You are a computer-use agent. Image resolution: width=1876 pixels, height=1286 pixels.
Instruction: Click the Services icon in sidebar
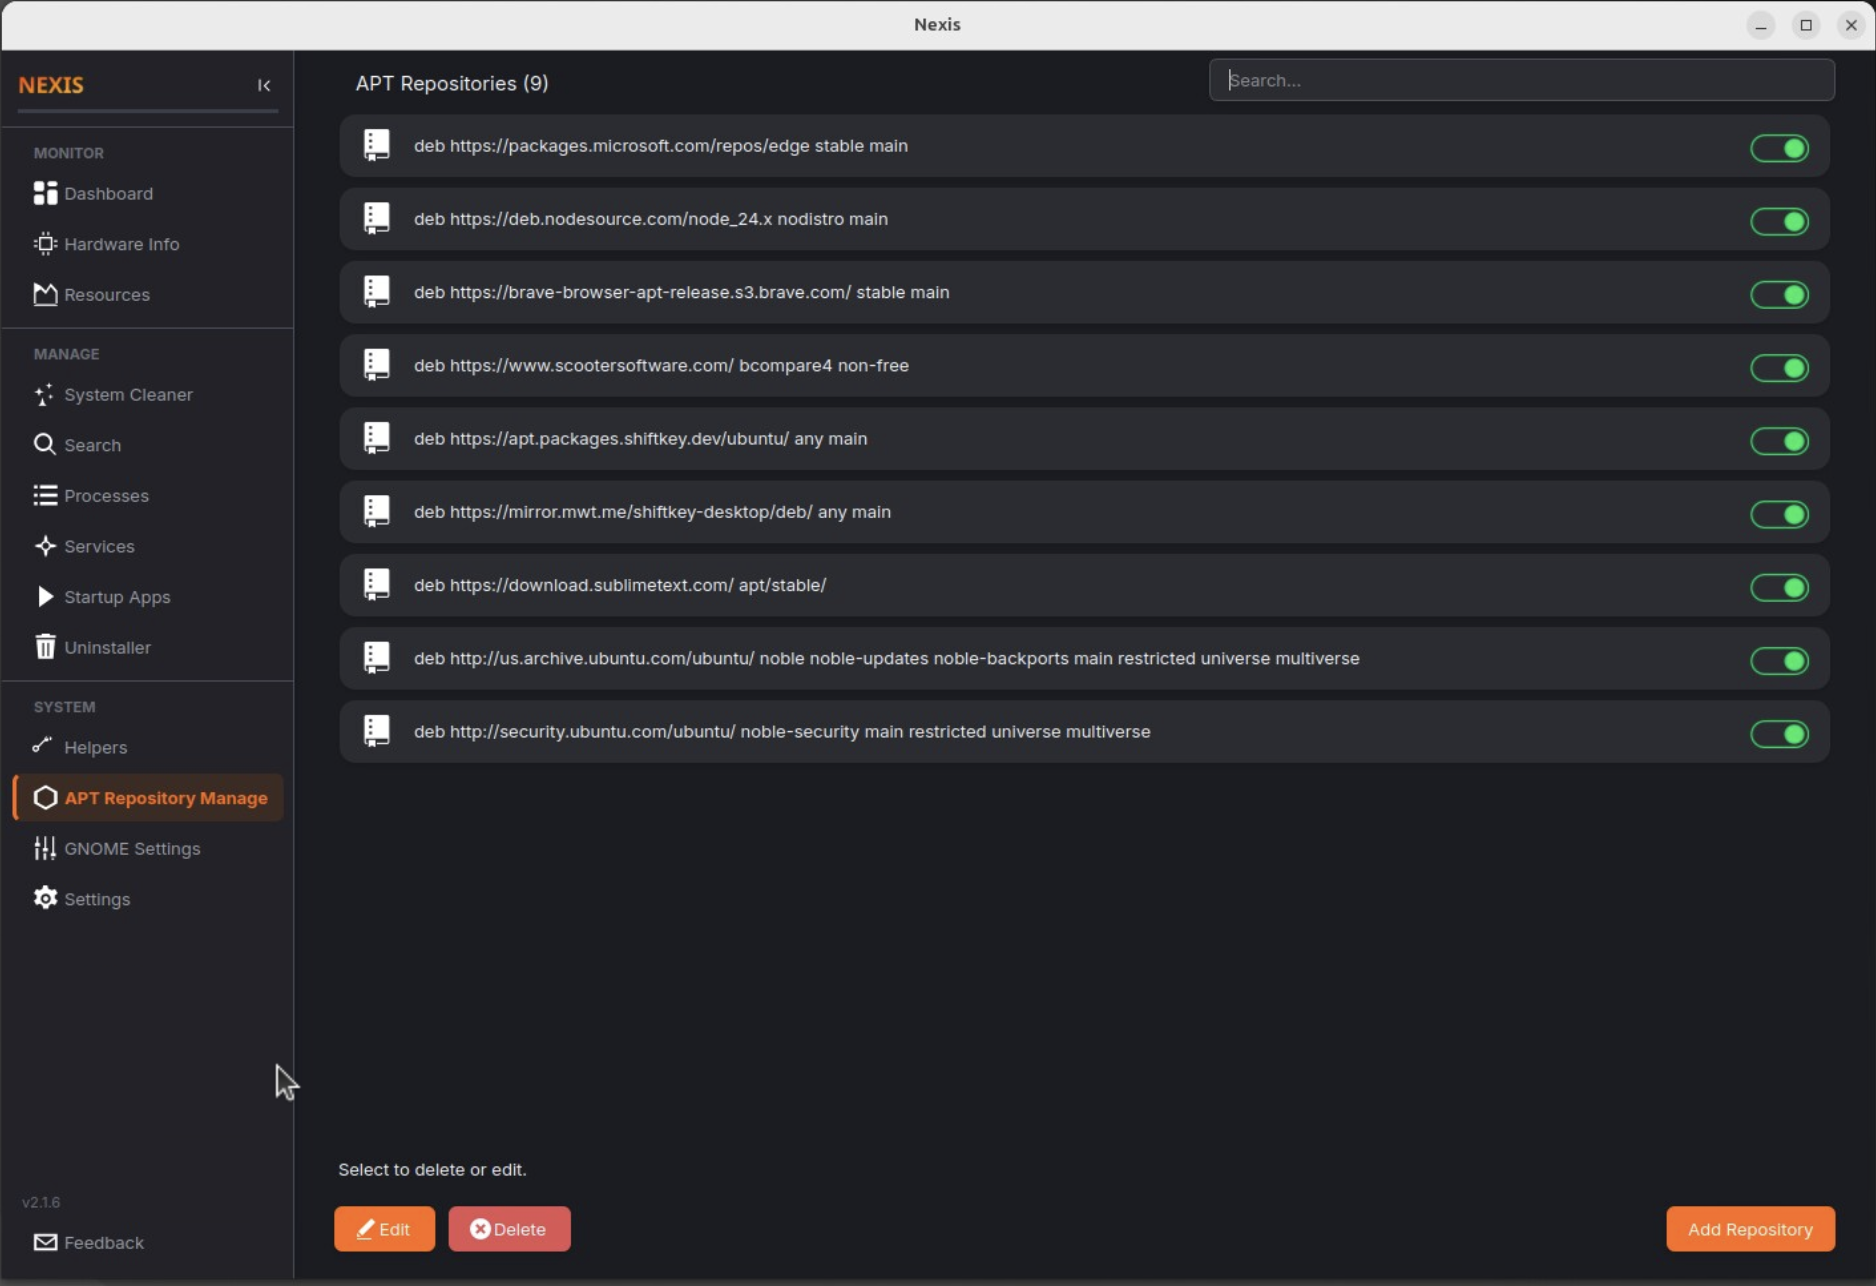pyautogui.click(x=43, y=546)
